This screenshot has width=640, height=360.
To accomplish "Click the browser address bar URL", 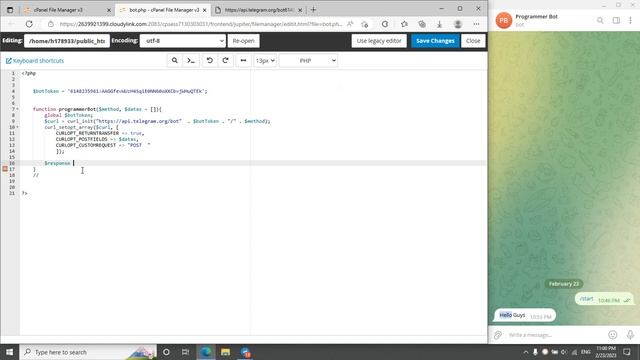I will click(201, 24).
